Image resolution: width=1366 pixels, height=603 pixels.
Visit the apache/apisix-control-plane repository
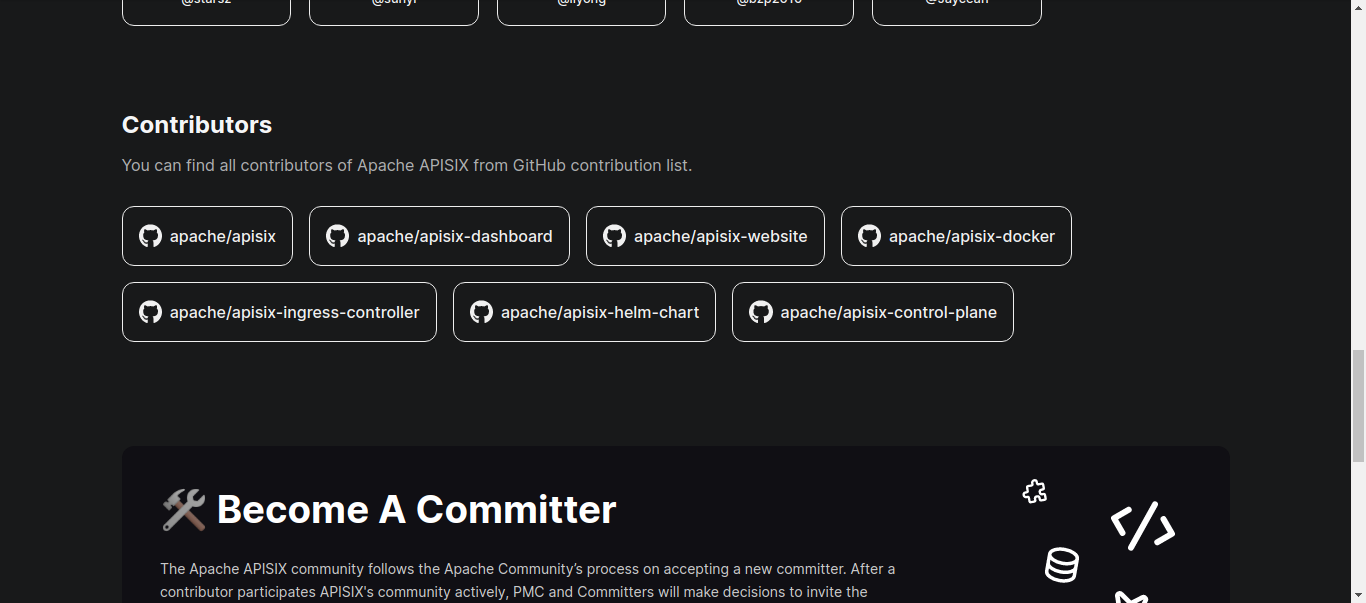pos(872,312)
